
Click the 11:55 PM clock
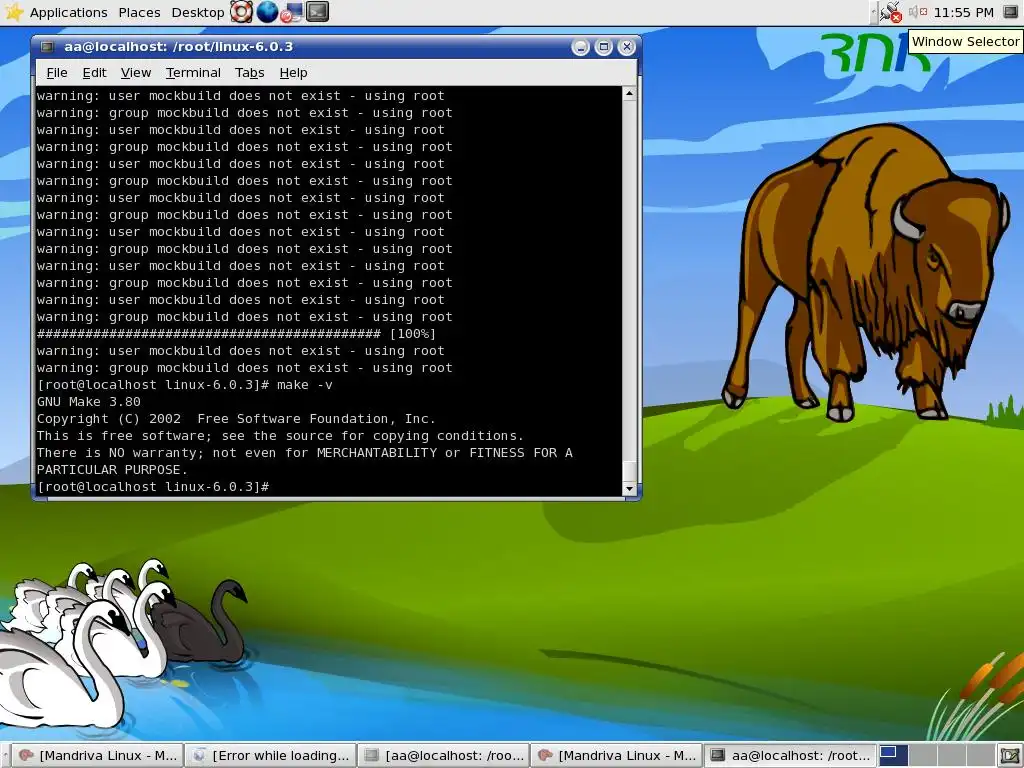point(963,12)
